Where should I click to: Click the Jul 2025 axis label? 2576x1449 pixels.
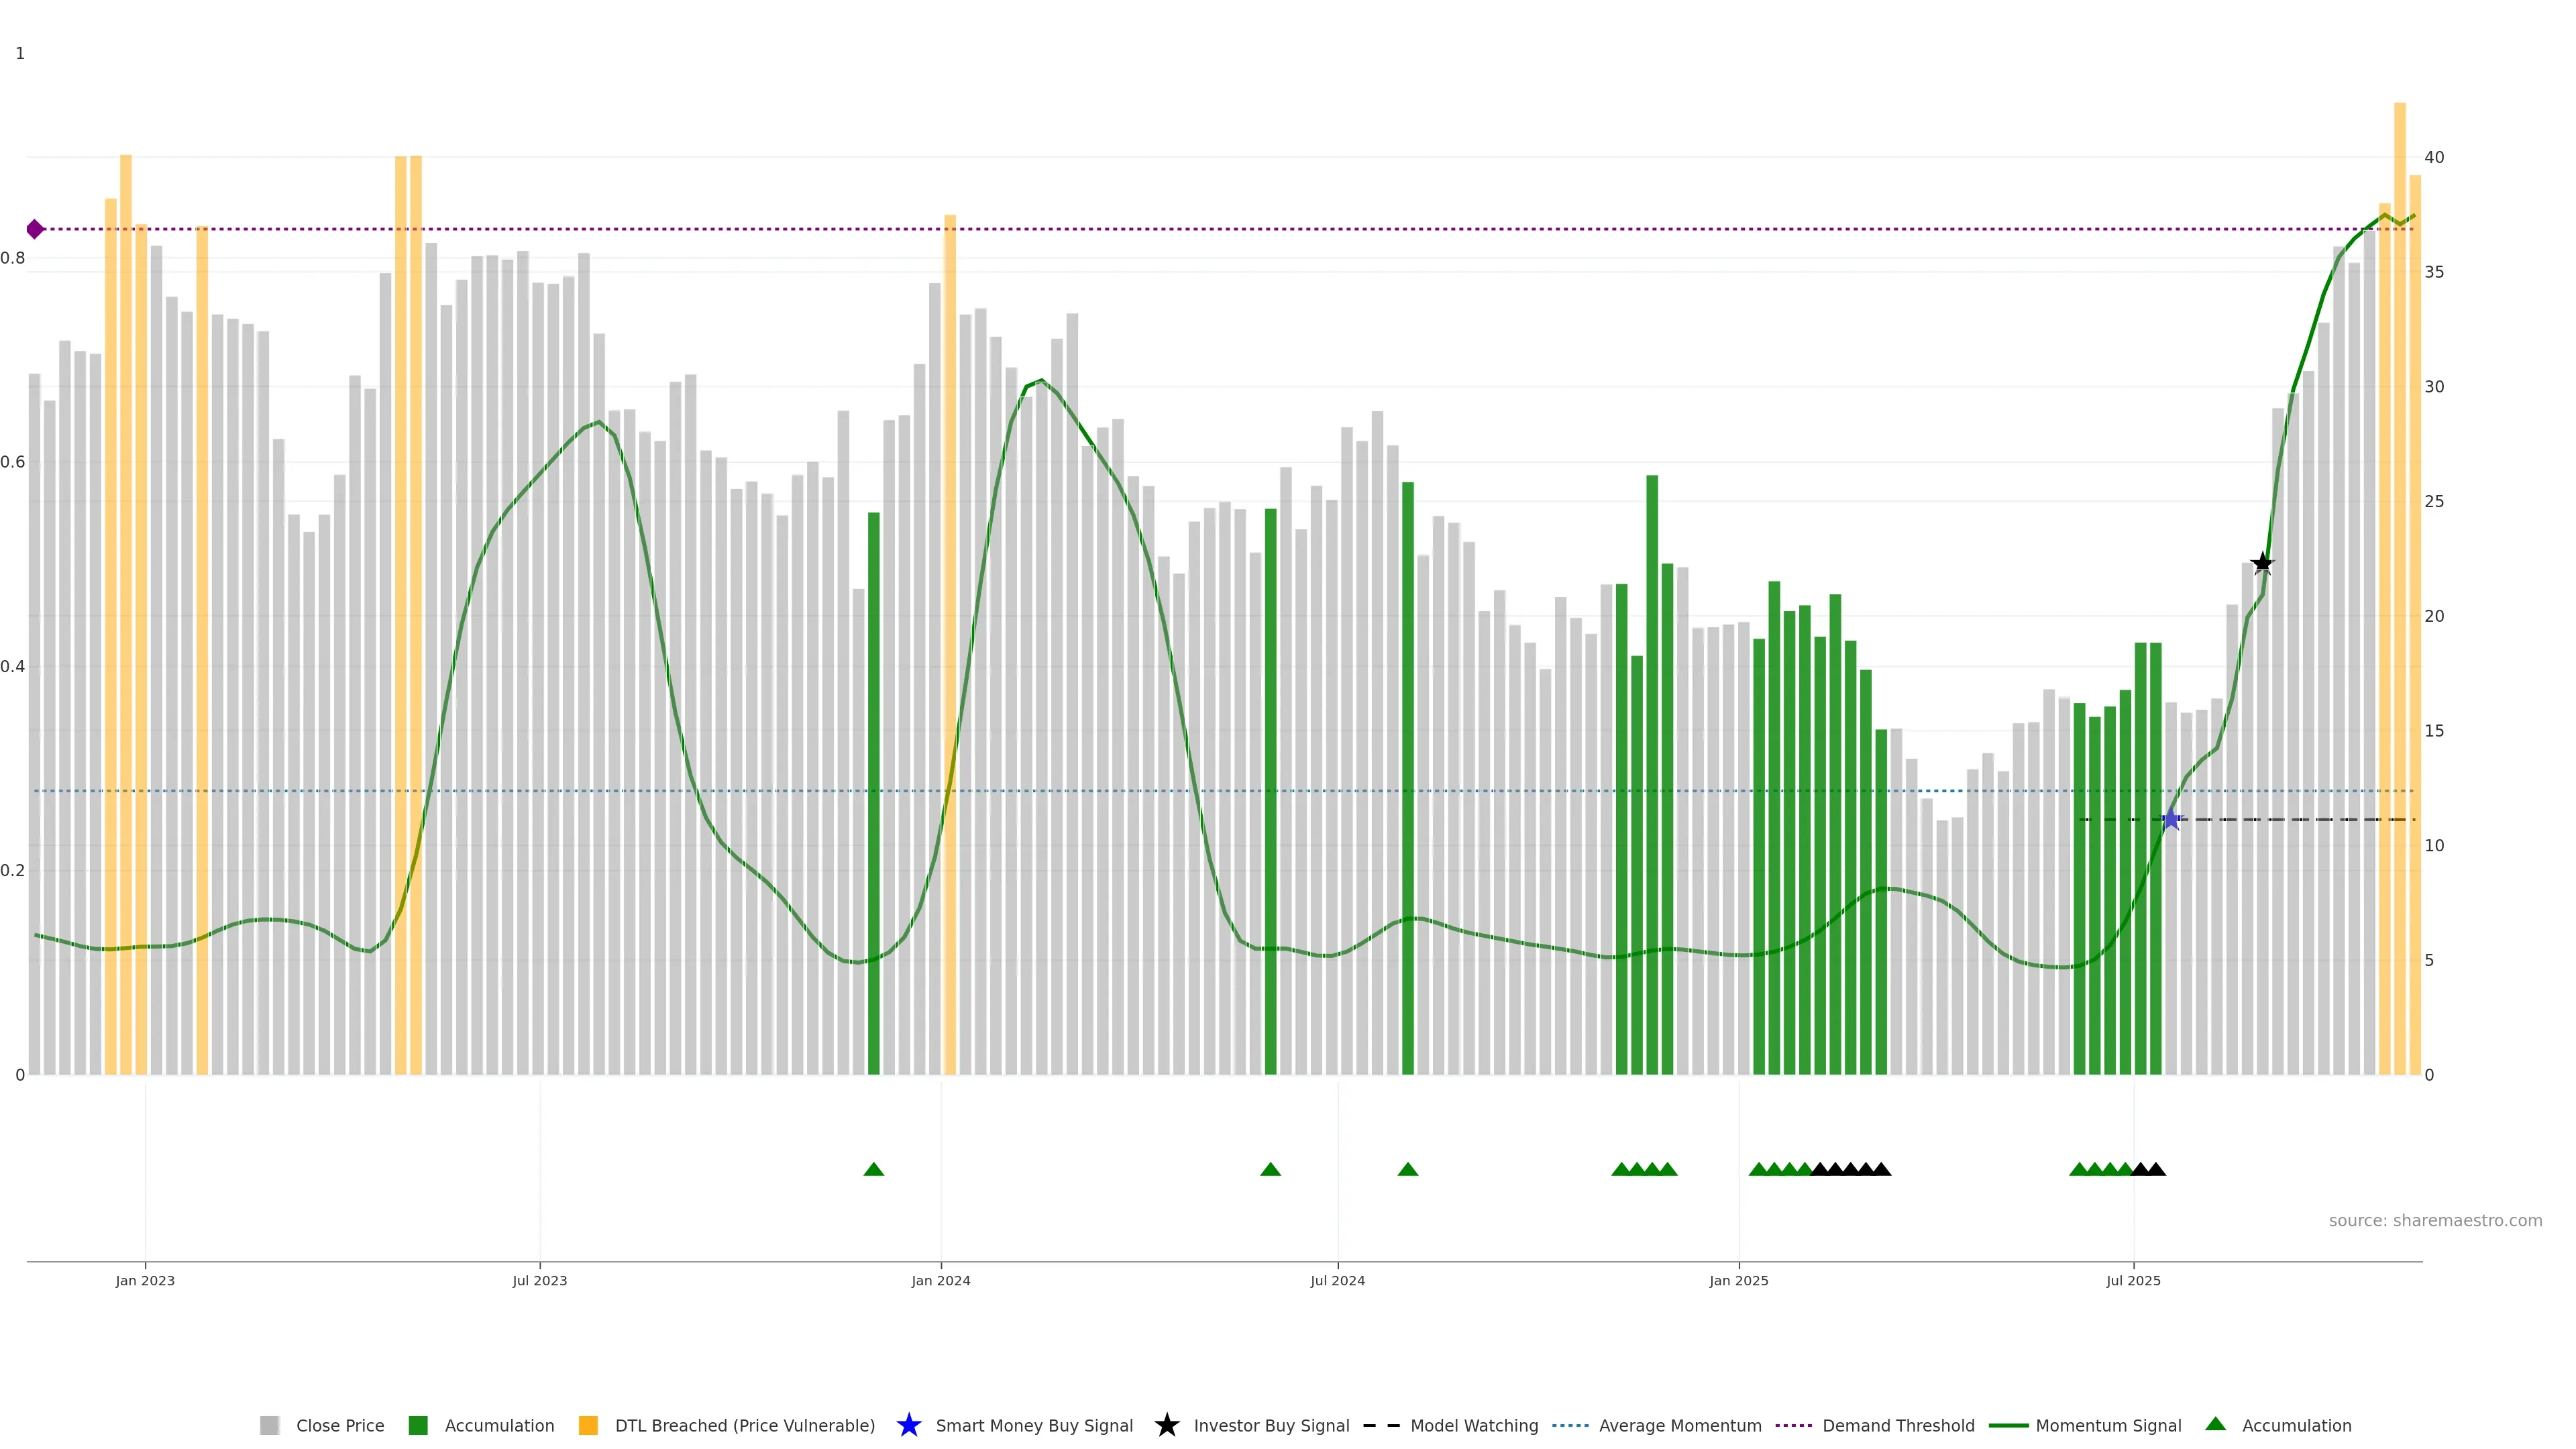pyautogui.click(x=2133, y=1280)
